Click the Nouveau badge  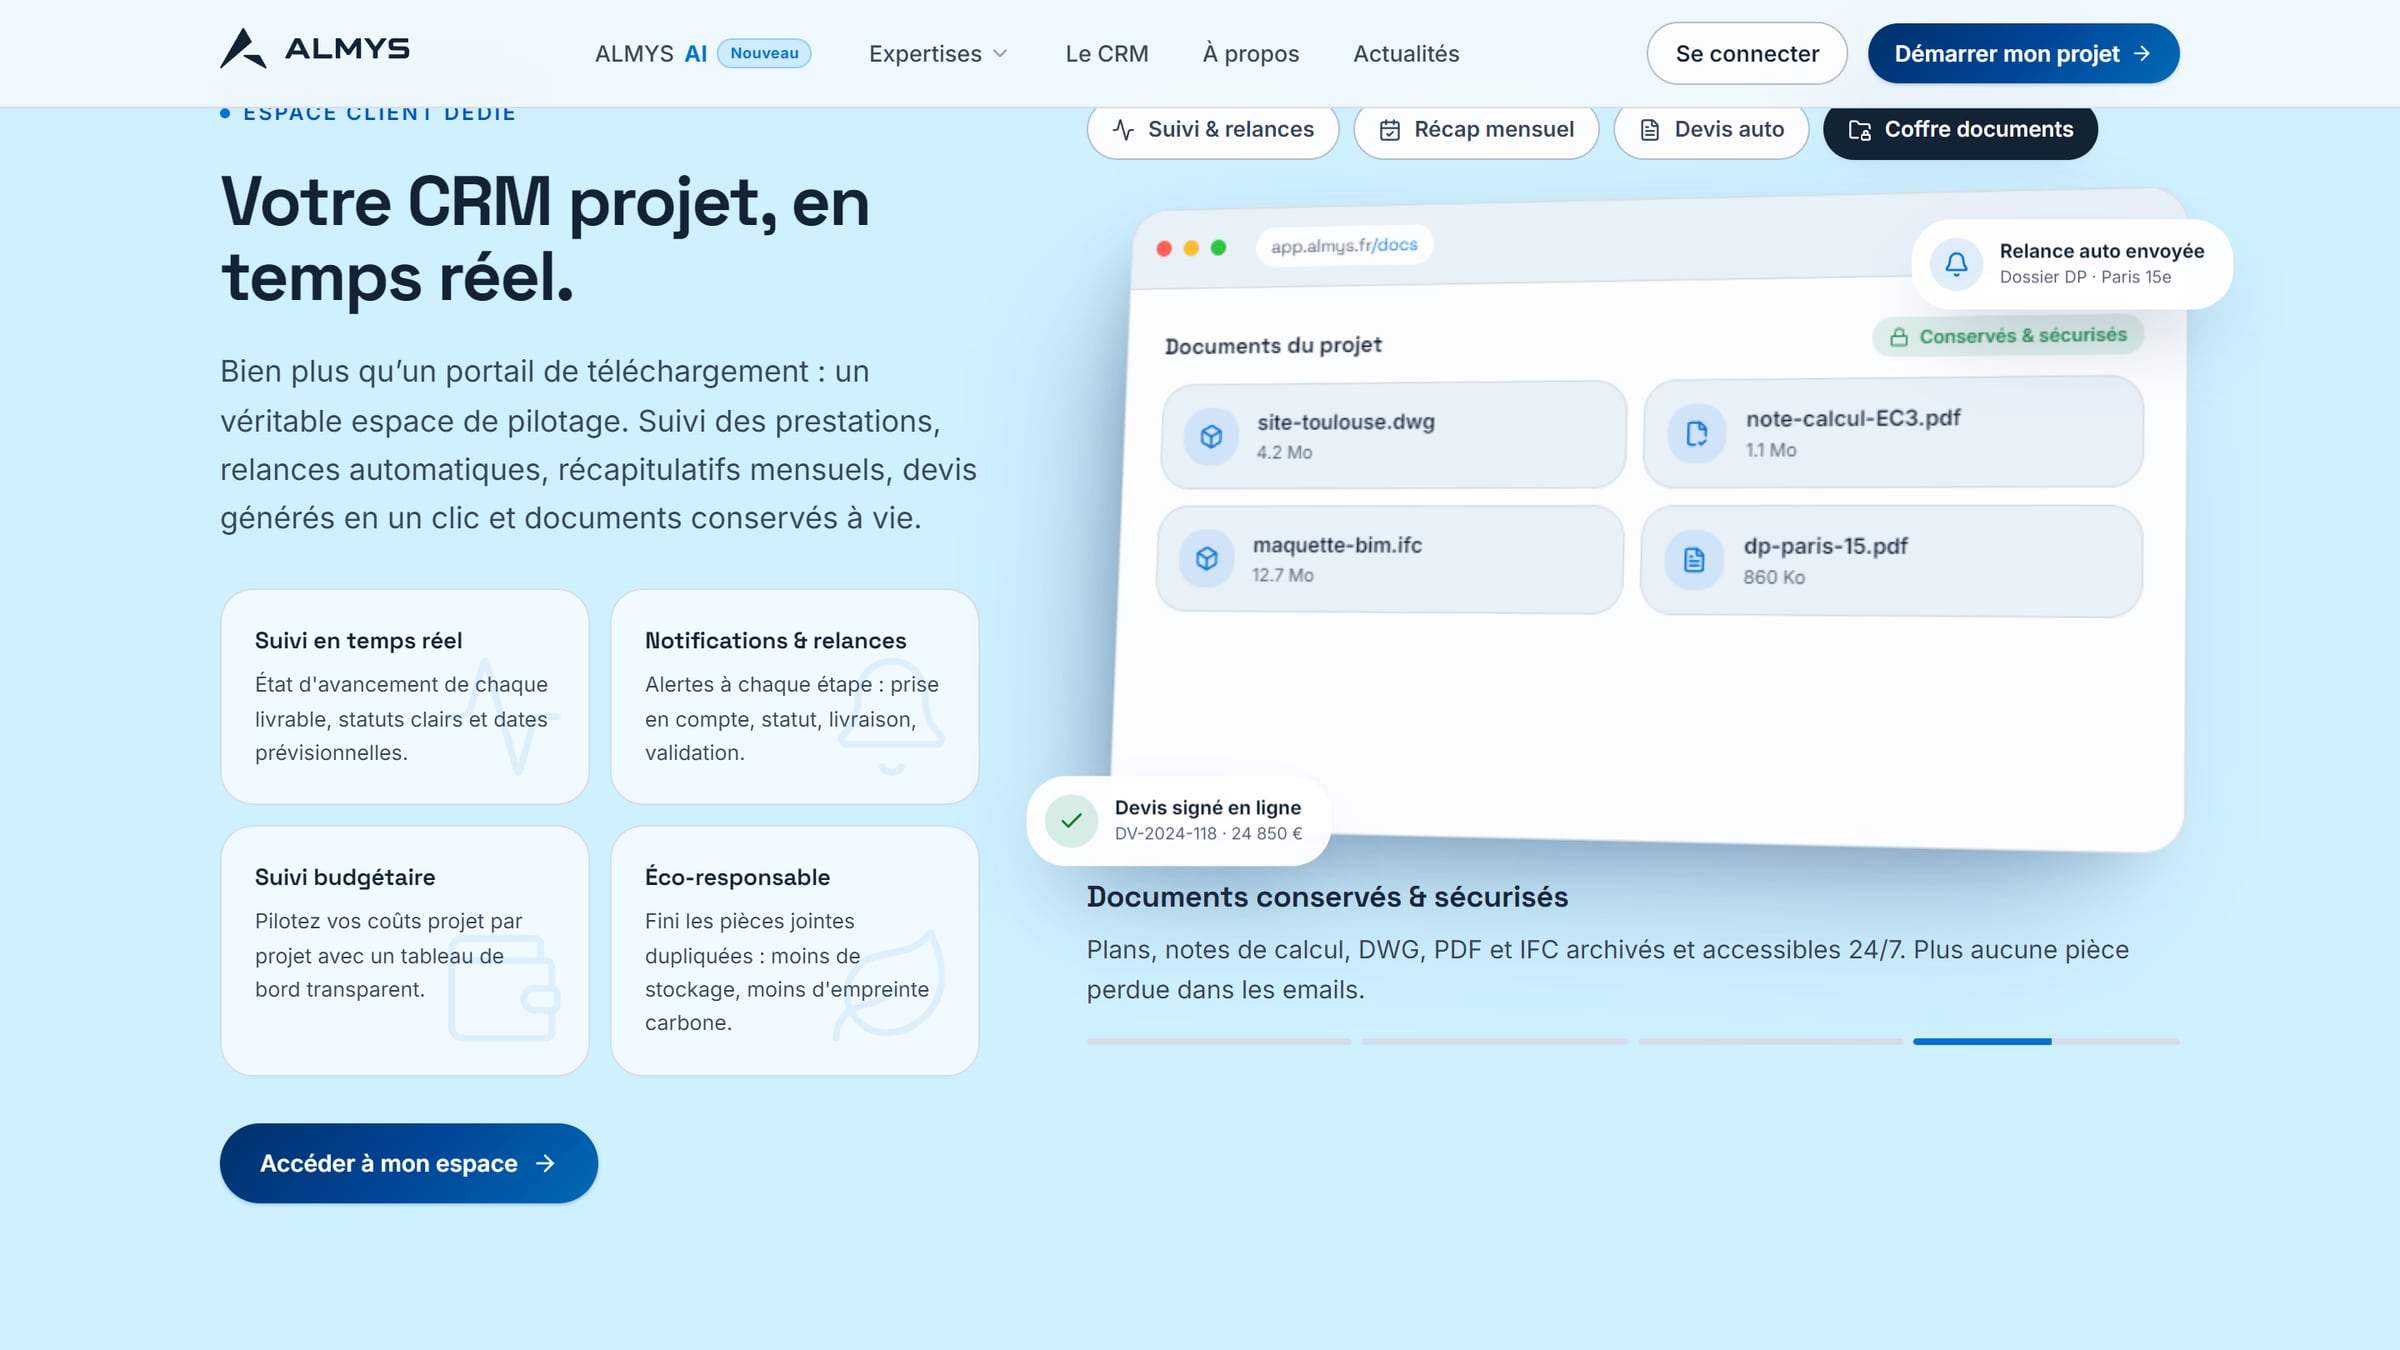(764, 53)
